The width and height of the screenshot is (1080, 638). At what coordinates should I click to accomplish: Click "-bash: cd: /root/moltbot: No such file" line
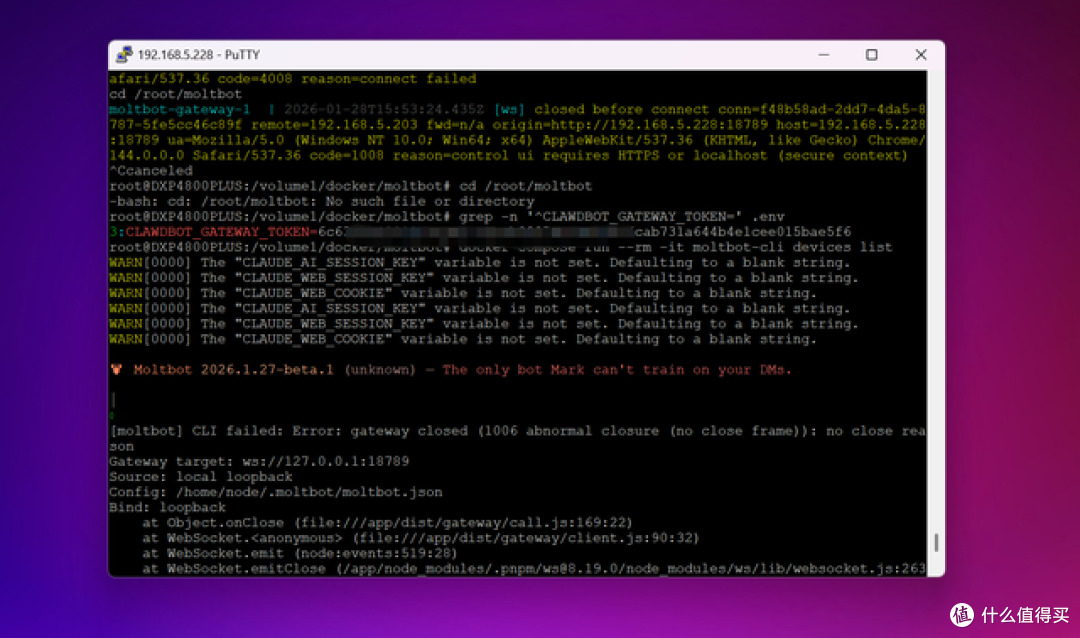tap(322, 201)
